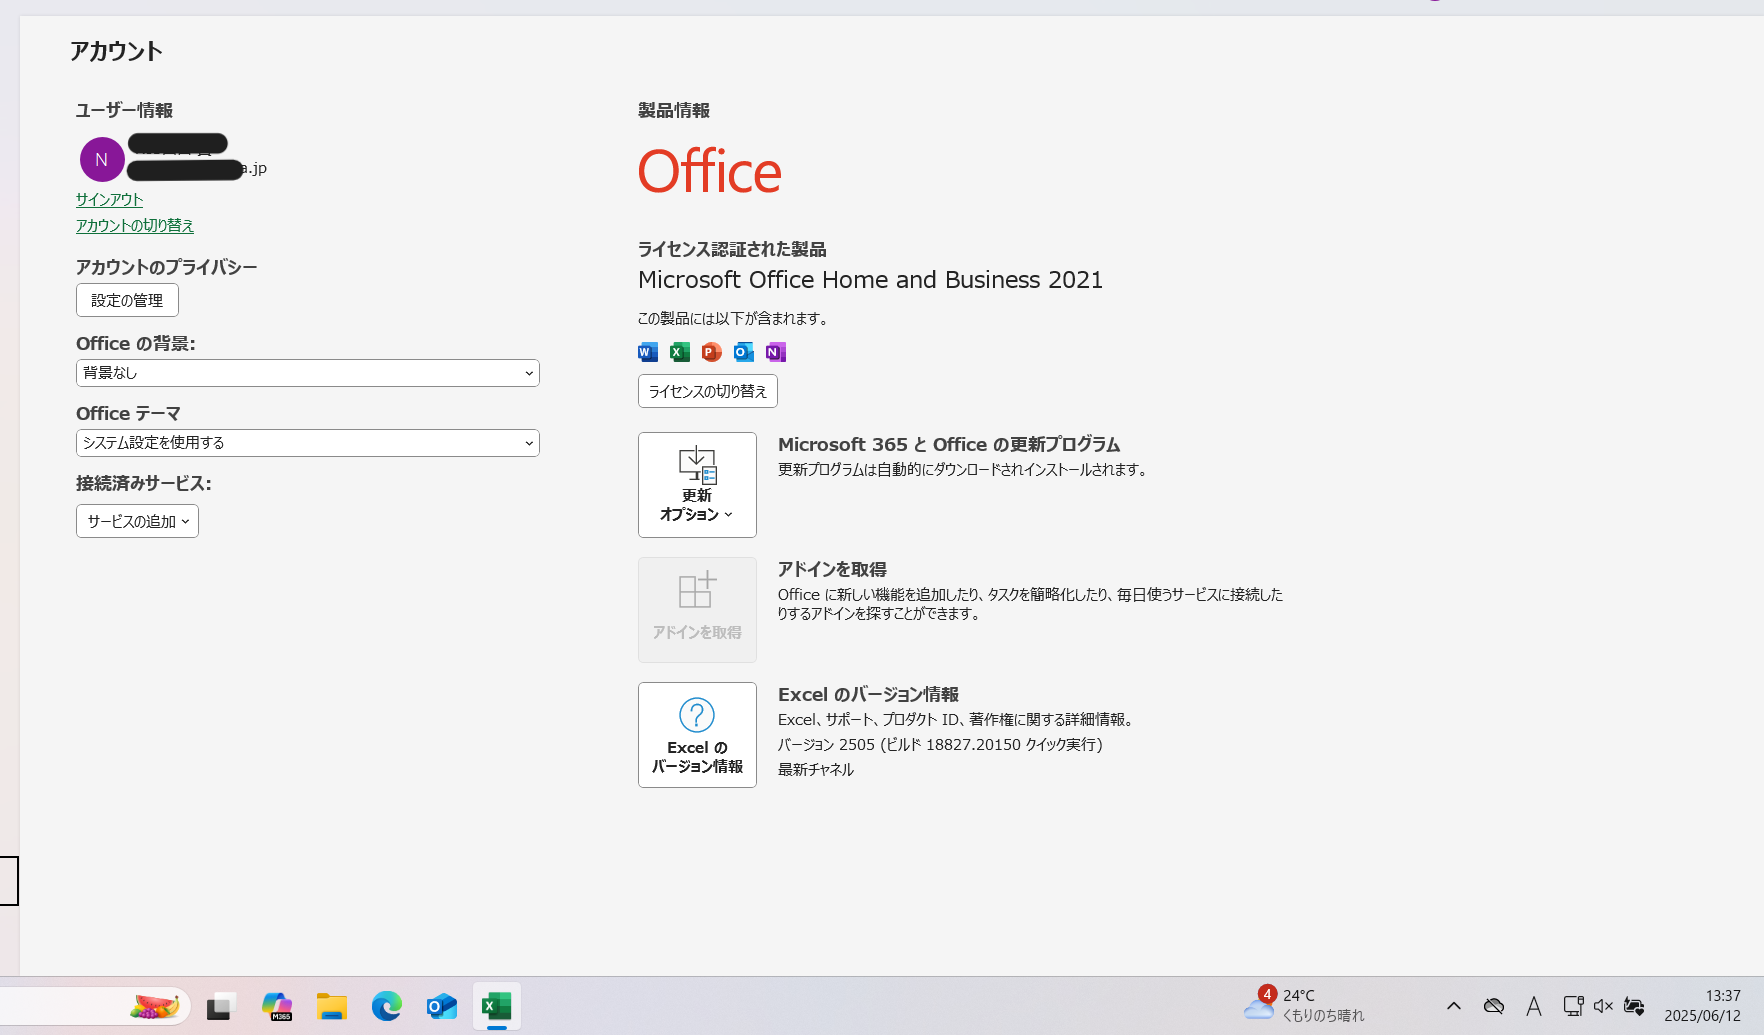Click the この製品には以下が含まれます text
This screenshot has width=1764, height=1035.
pos(735,318)
